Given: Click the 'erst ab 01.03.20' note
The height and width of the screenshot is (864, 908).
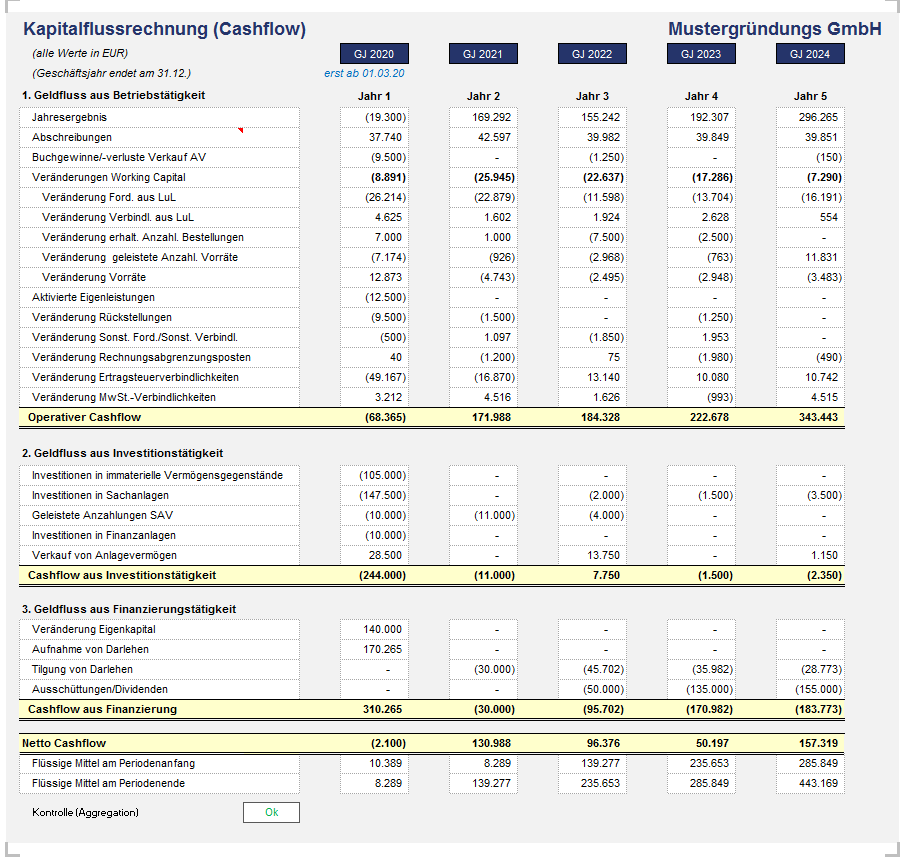Looking at the screenshot, I should pos(364,73).
